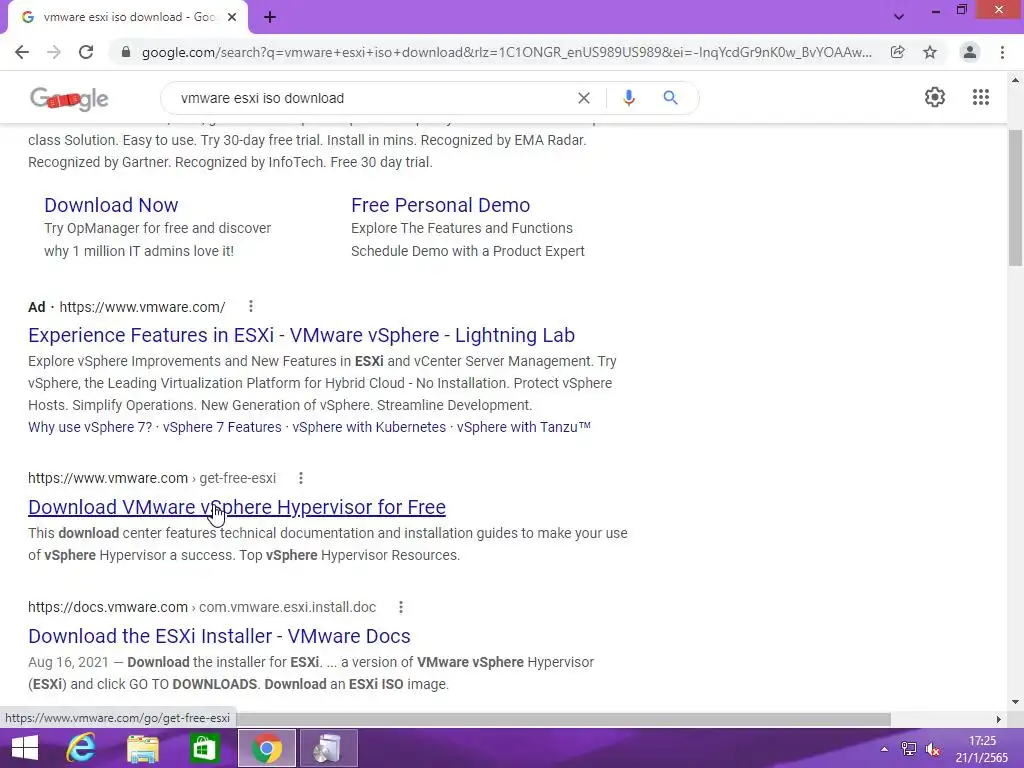Open the Windows Start button
Viewport: 1024px width, 768px height.
pyautogui.click(x=25, y=748)
